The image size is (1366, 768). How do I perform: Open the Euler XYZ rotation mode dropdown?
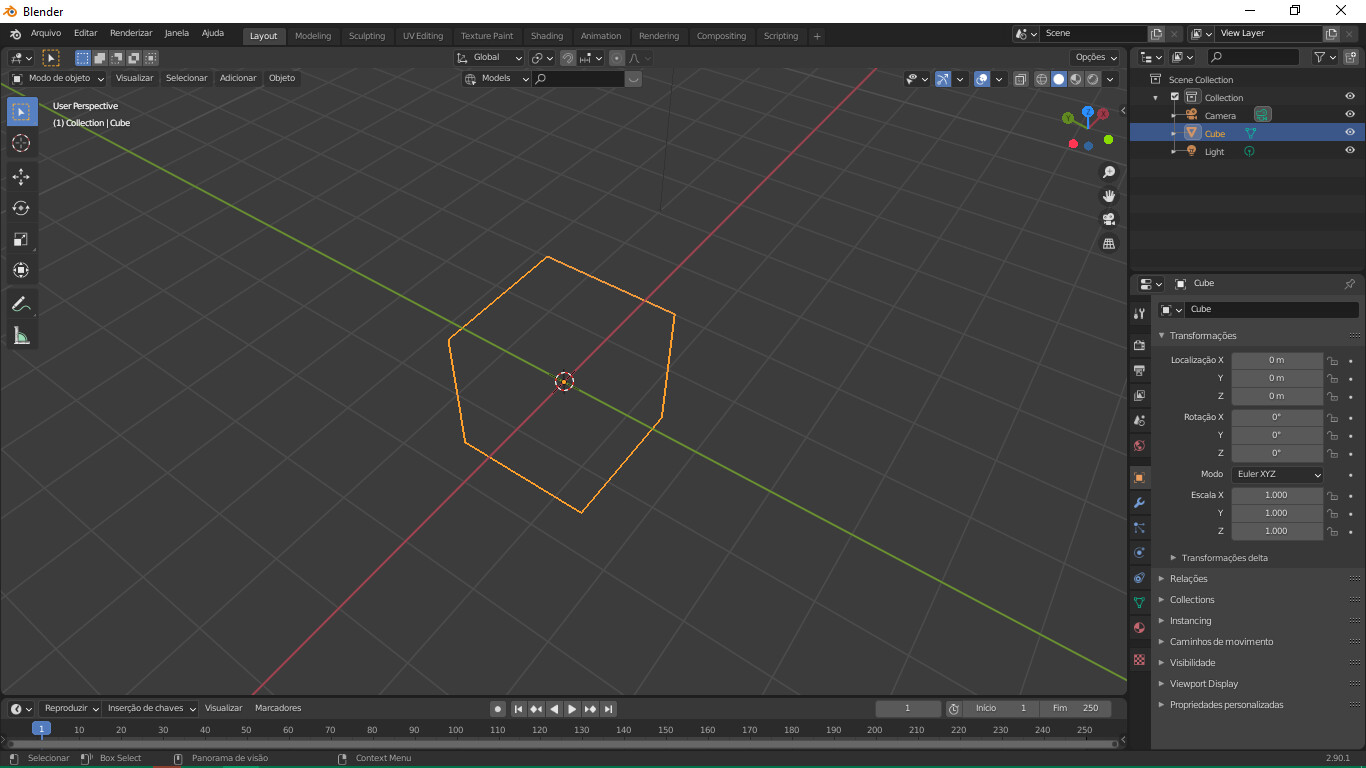pos(1278,474)
